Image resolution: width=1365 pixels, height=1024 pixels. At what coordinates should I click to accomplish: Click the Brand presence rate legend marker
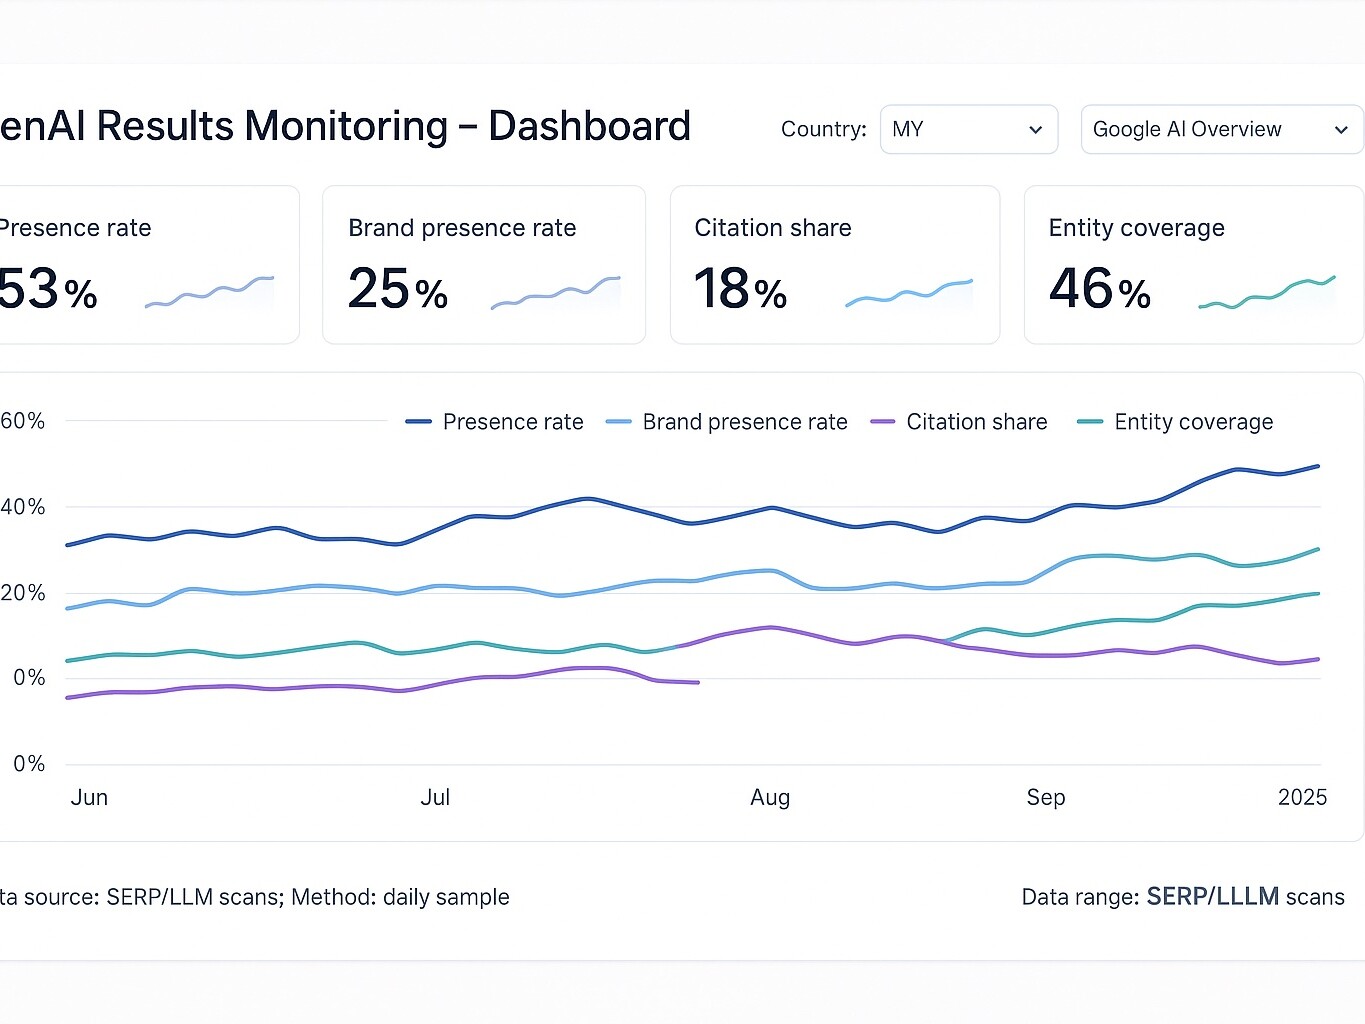click(617, 421)
